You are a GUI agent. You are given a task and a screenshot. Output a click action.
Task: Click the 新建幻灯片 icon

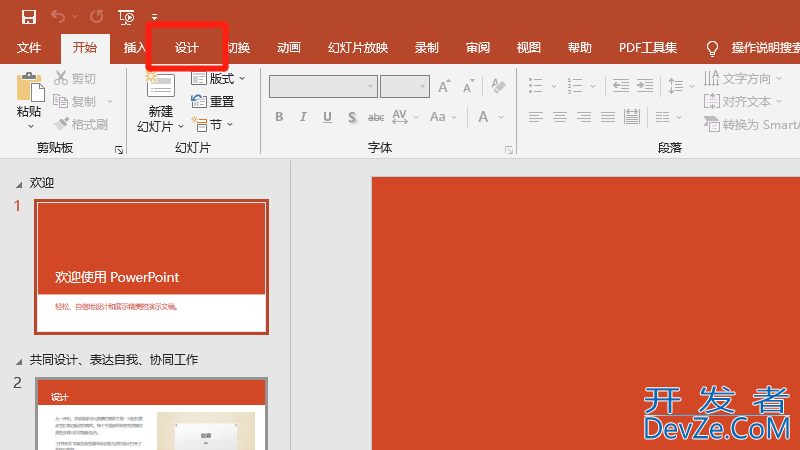[x=160, y=84]
